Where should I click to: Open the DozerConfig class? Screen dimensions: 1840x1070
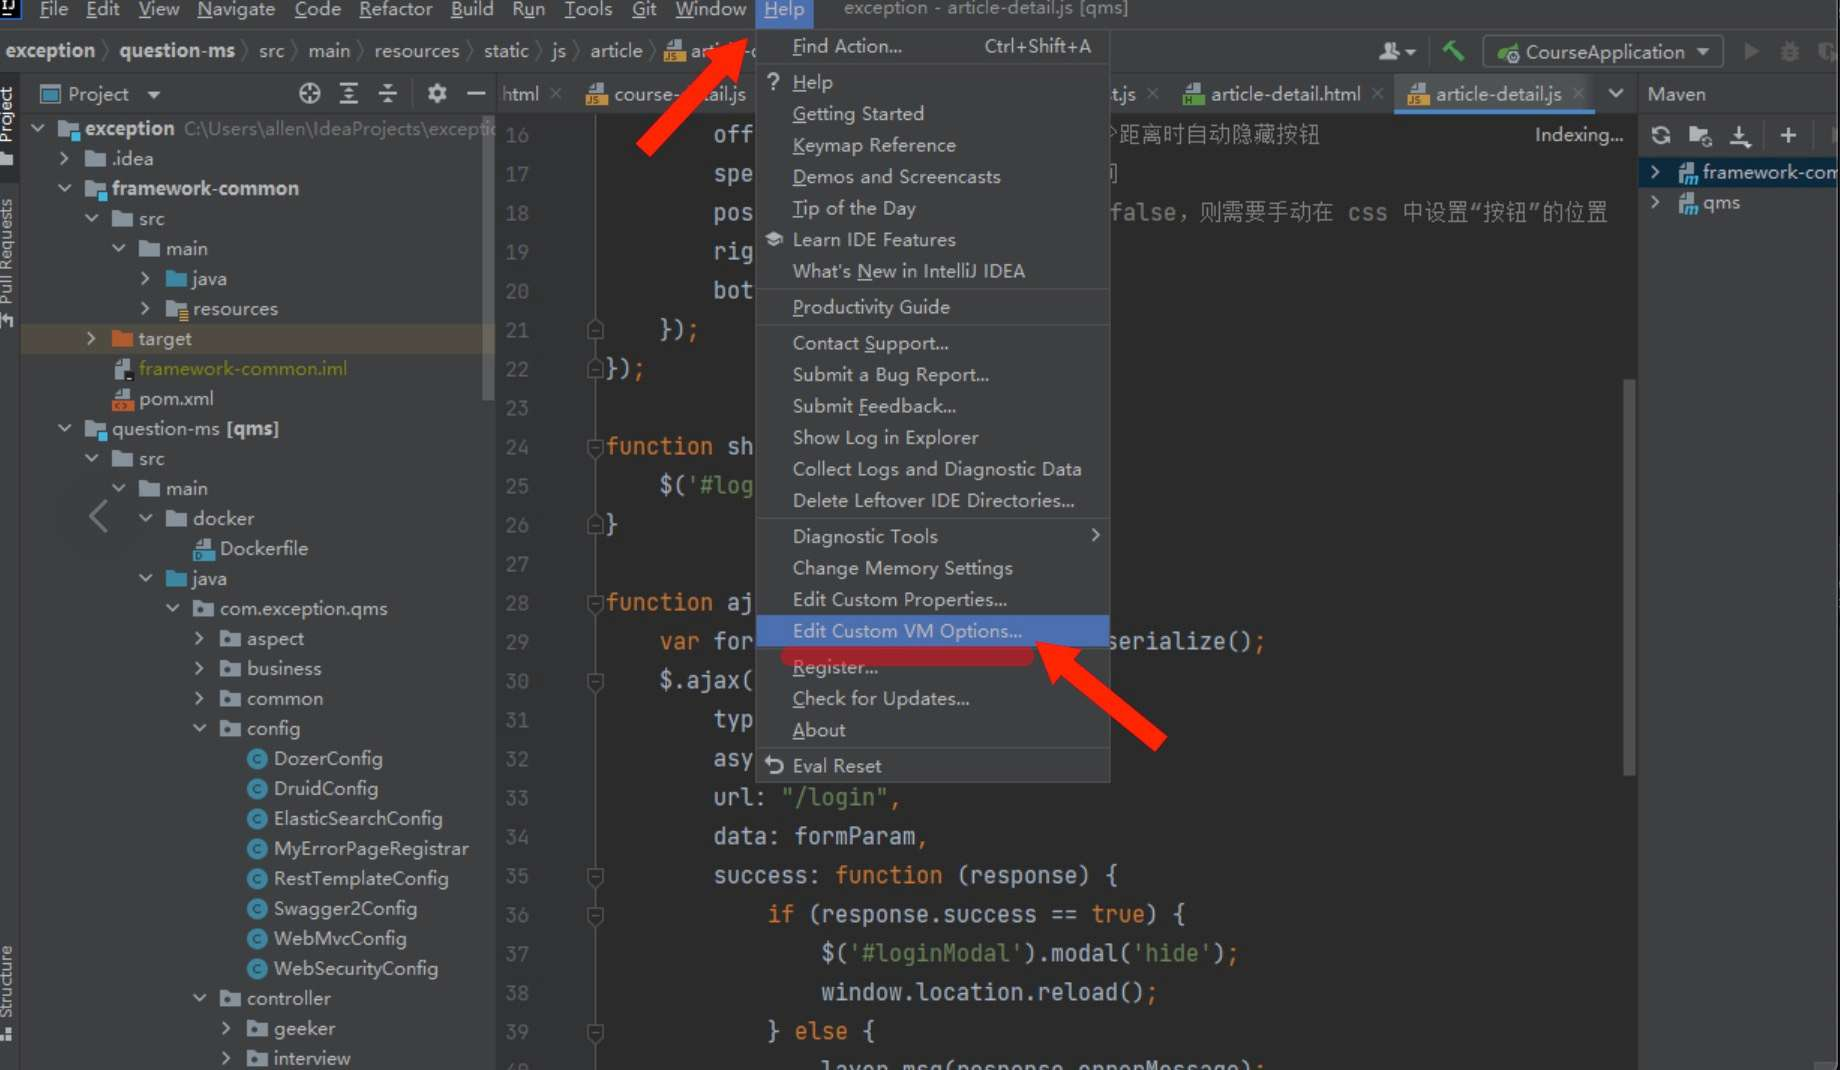(327, 758)
